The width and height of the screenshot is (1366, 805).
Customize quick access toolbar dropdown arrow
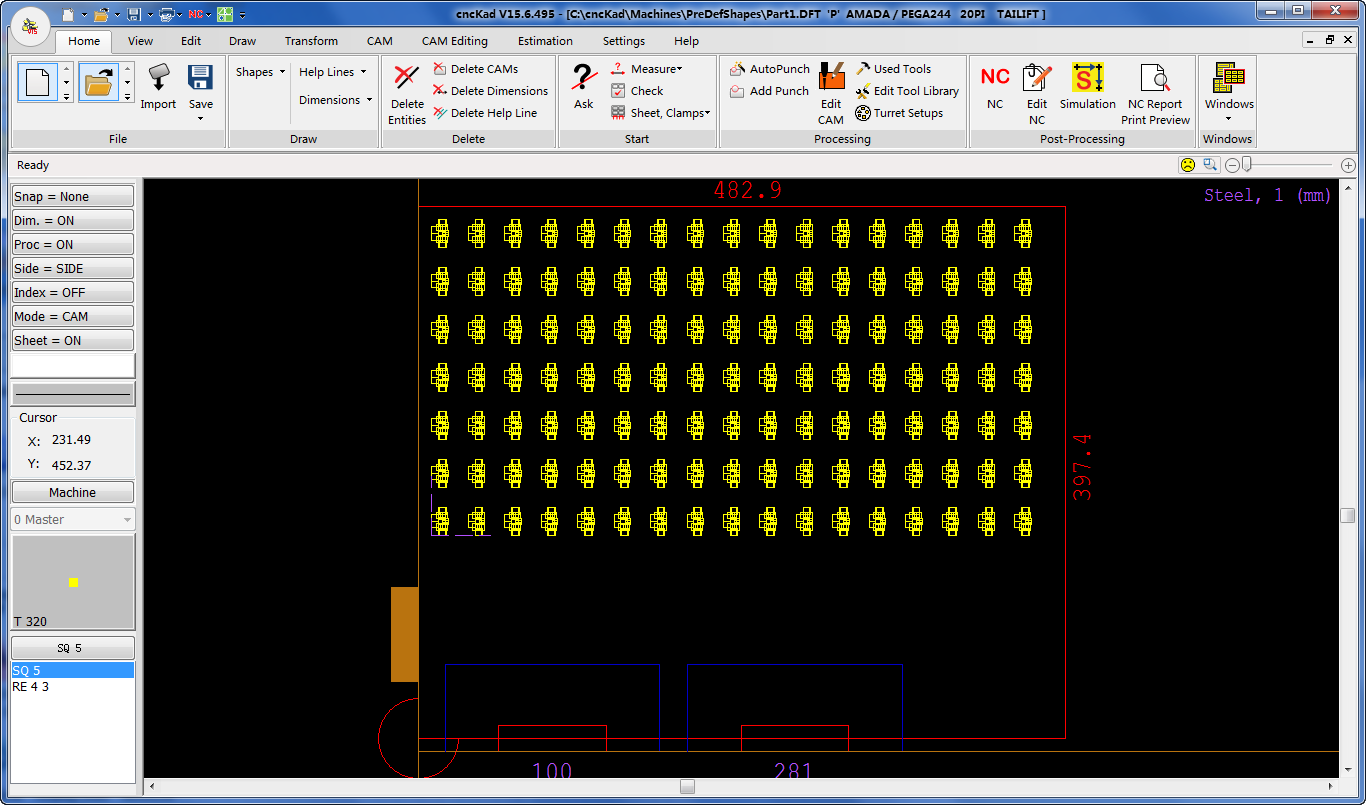(x=243, y=15)
